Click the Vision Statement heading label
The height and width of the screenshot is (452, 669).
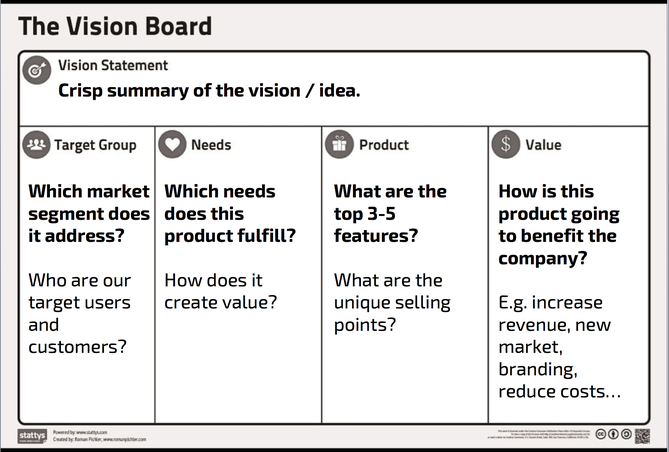click(x=113, y=65)
